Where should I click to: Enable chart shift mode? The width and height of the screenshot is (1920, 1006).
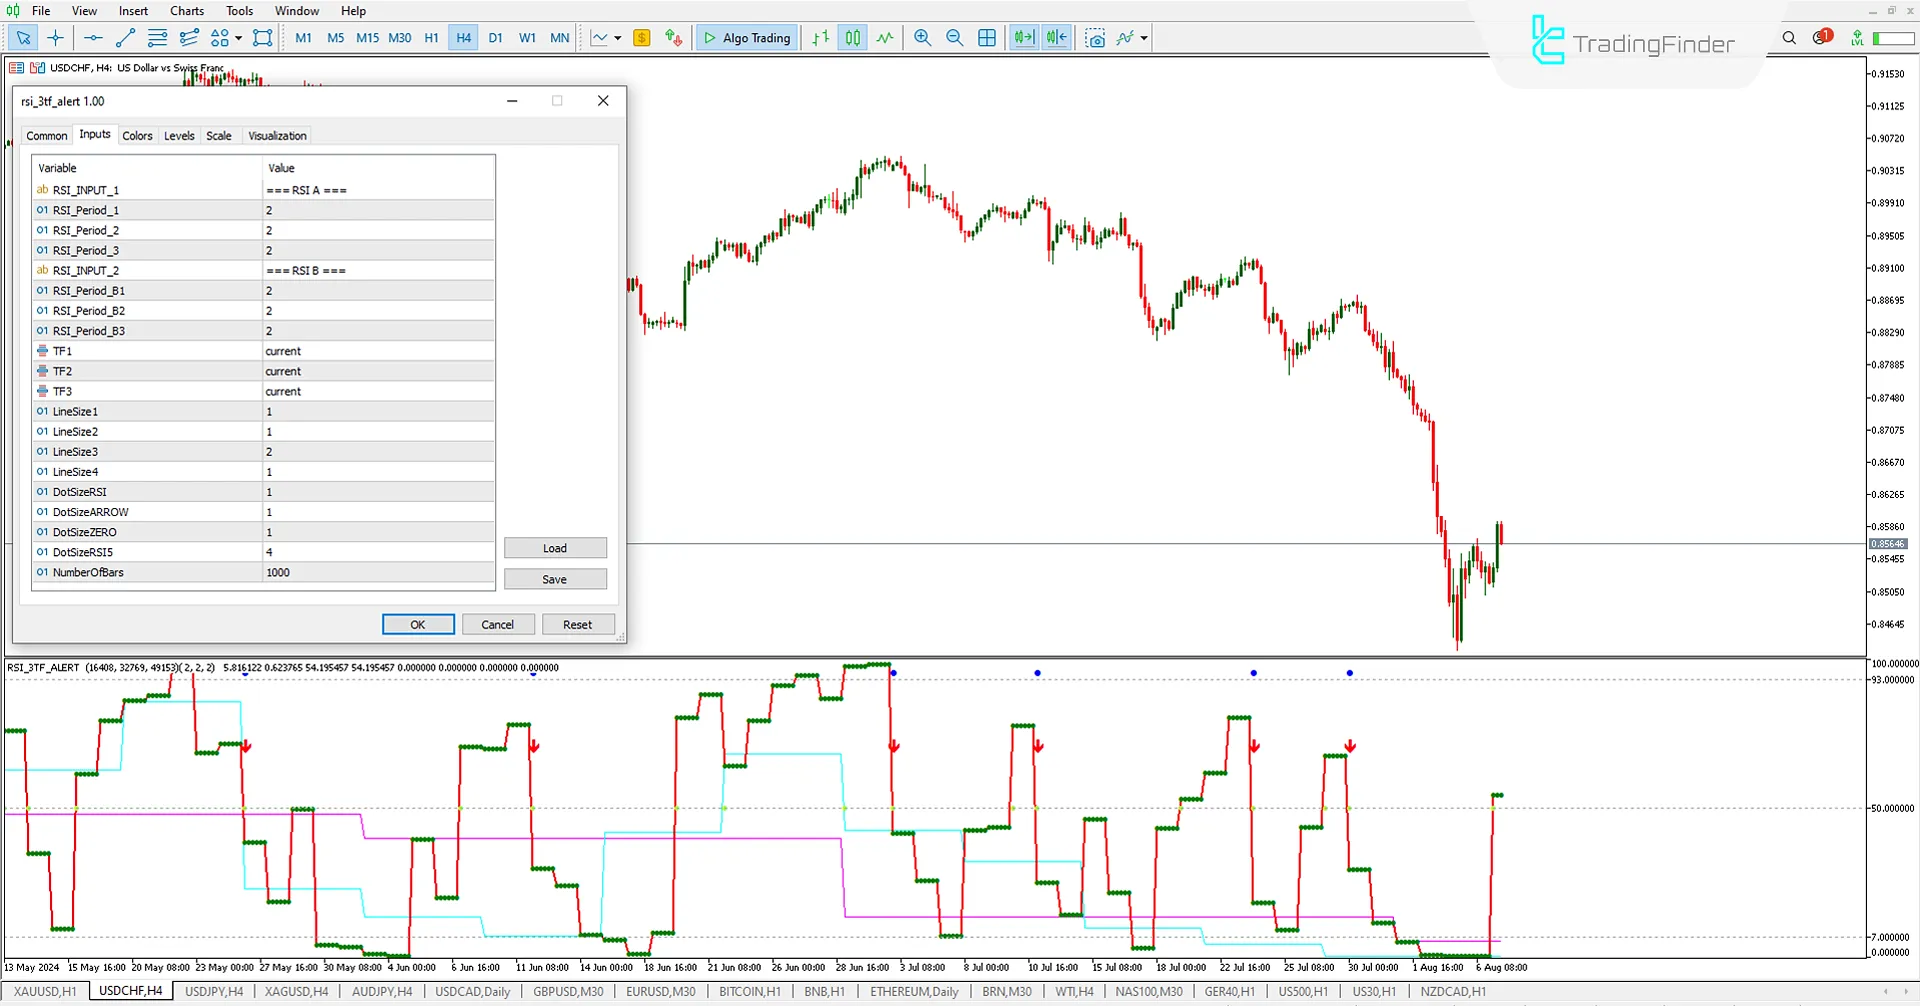coord(1056,37)
